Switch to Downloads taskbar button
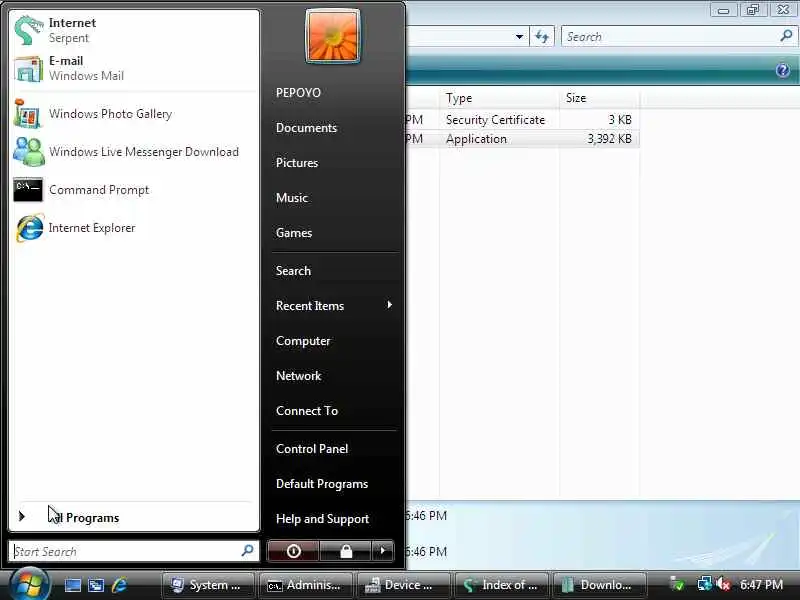Screen dimensions: 800x600 (x=599, y=585)
